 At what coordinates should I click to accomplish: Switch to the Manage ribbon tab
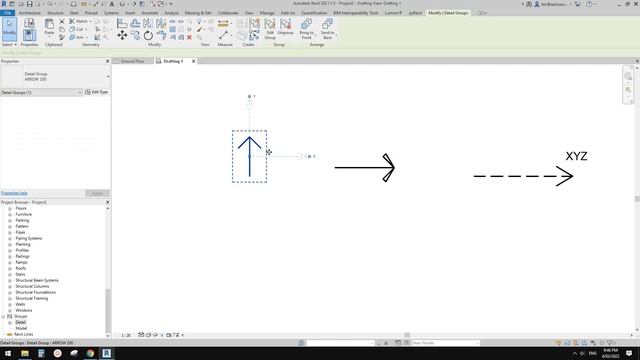[267, 13]
